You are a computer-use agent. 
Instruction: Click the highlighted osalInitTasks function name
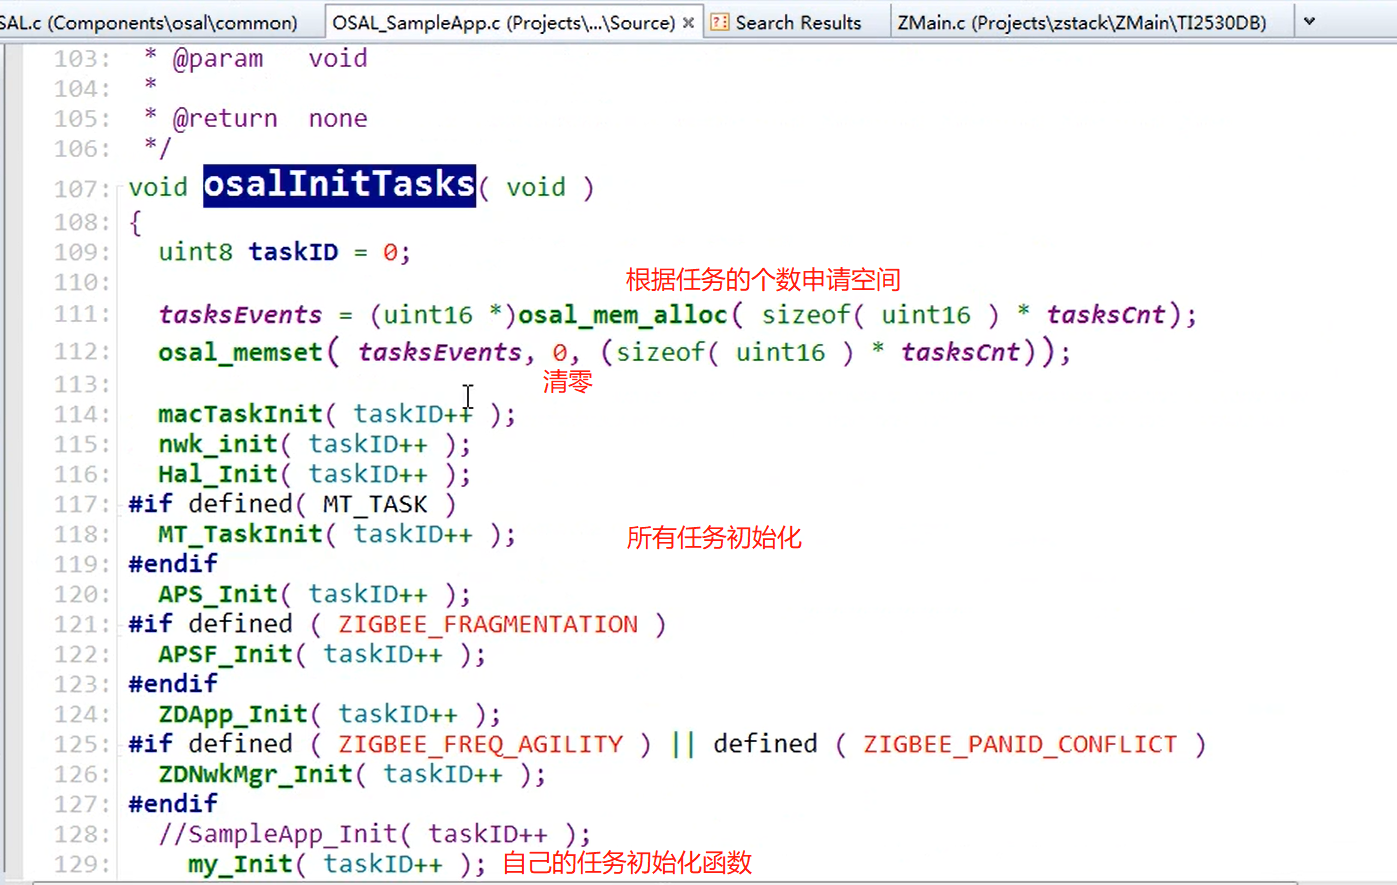pyautogui.click(x=339, y=185)
